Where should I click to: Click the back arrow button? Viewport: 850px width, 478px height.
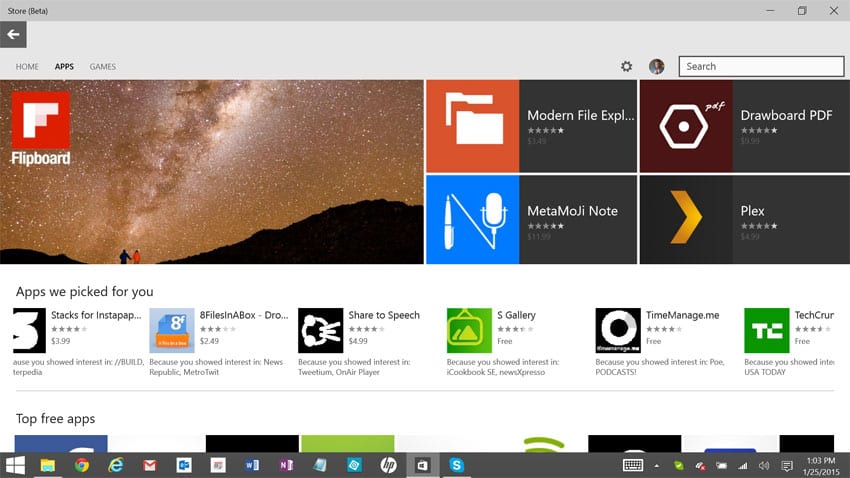click(13, 34)
